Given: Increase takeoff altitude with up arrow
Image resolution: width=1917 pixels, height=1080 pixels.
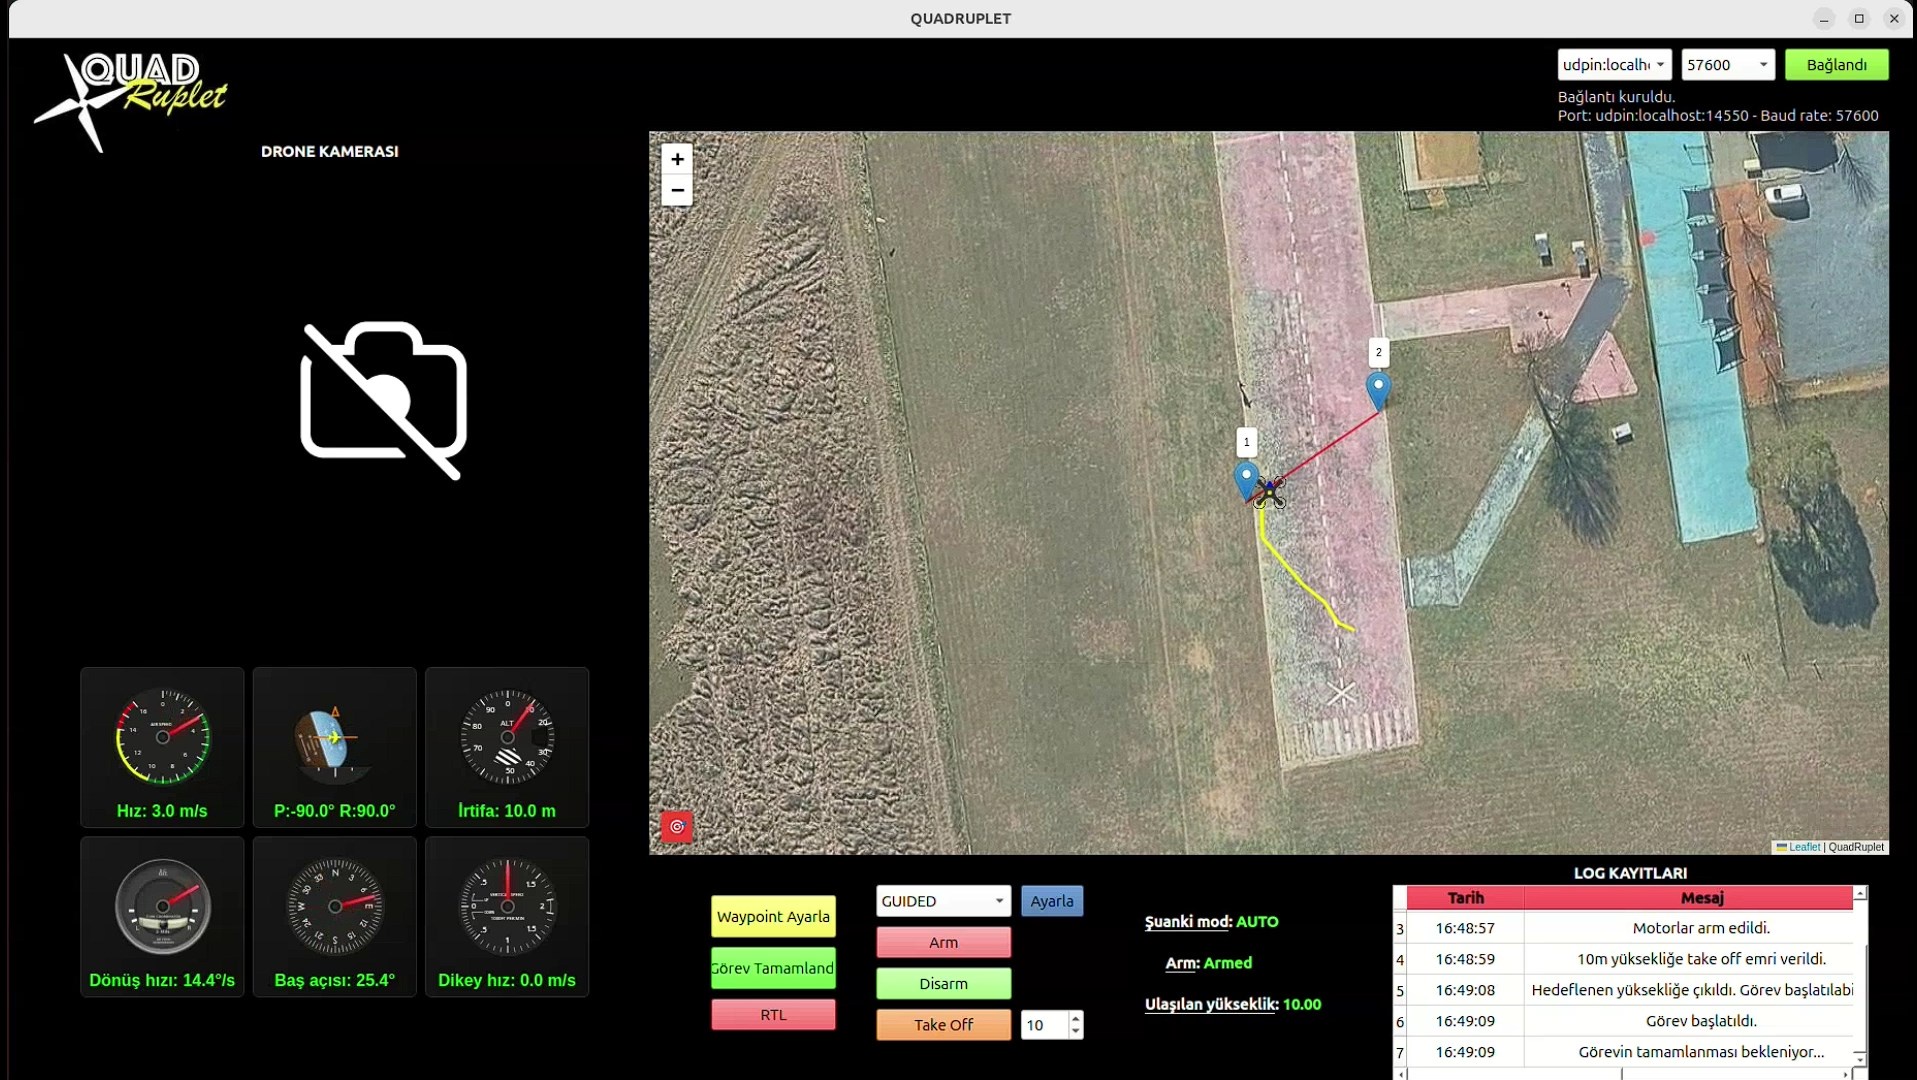Looking at the screenshot, I should [x=1076, y=1018].
